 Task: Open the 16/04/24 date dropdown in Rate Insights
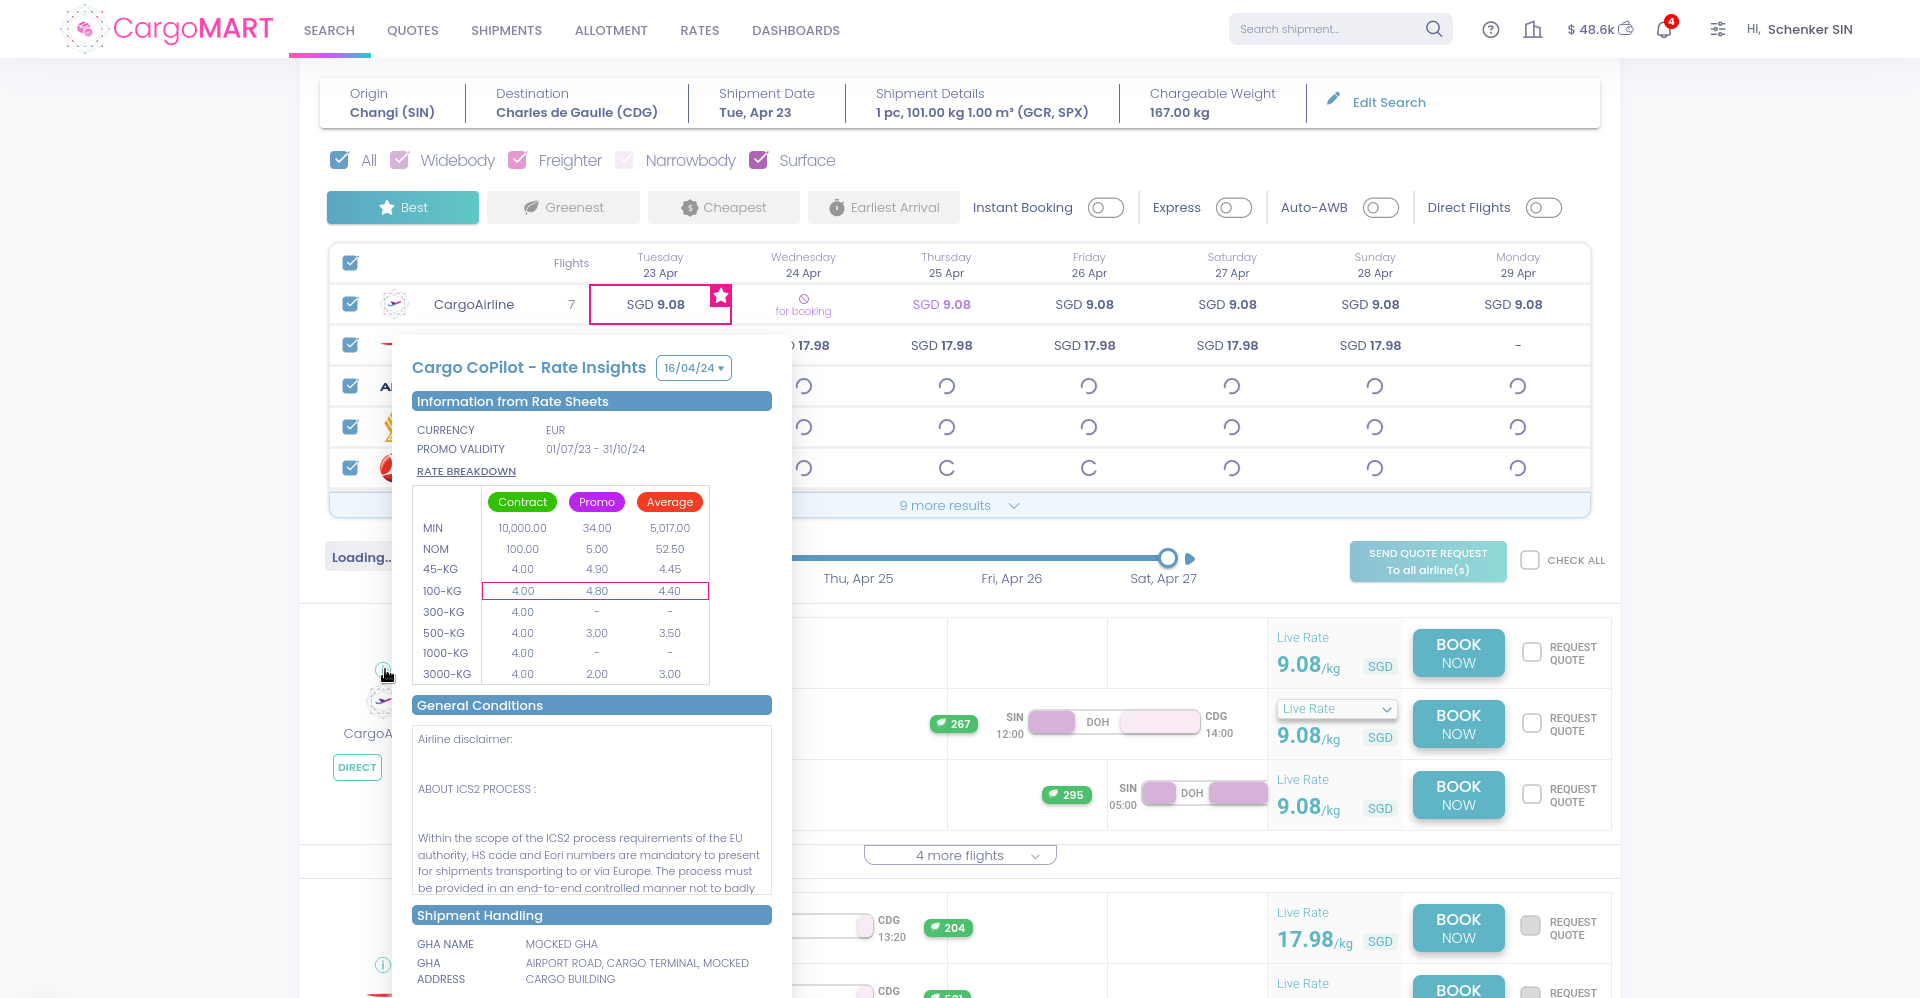693,367
